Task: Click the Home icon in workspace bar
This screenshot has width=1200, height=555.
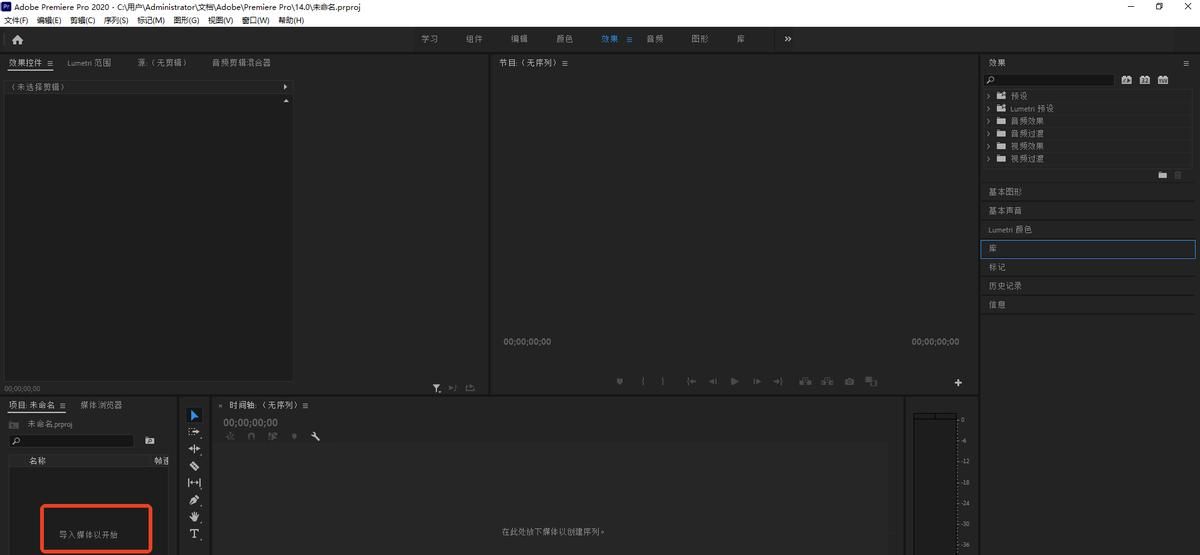Action: [17, 40]
